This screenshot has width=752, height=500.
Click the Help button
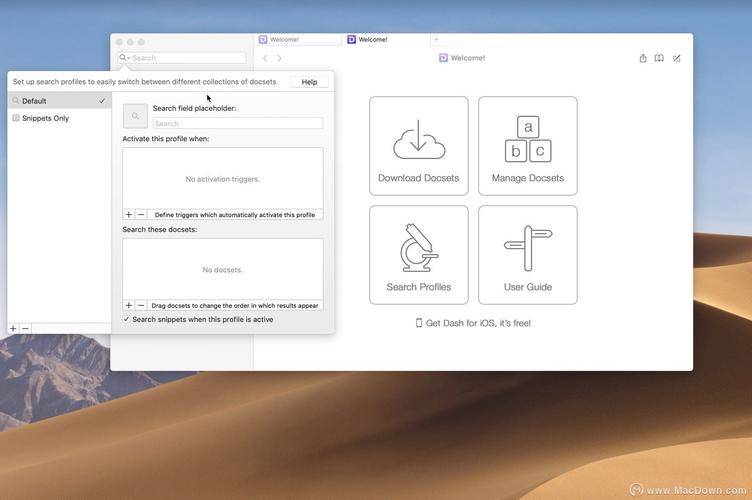(309, 82)
